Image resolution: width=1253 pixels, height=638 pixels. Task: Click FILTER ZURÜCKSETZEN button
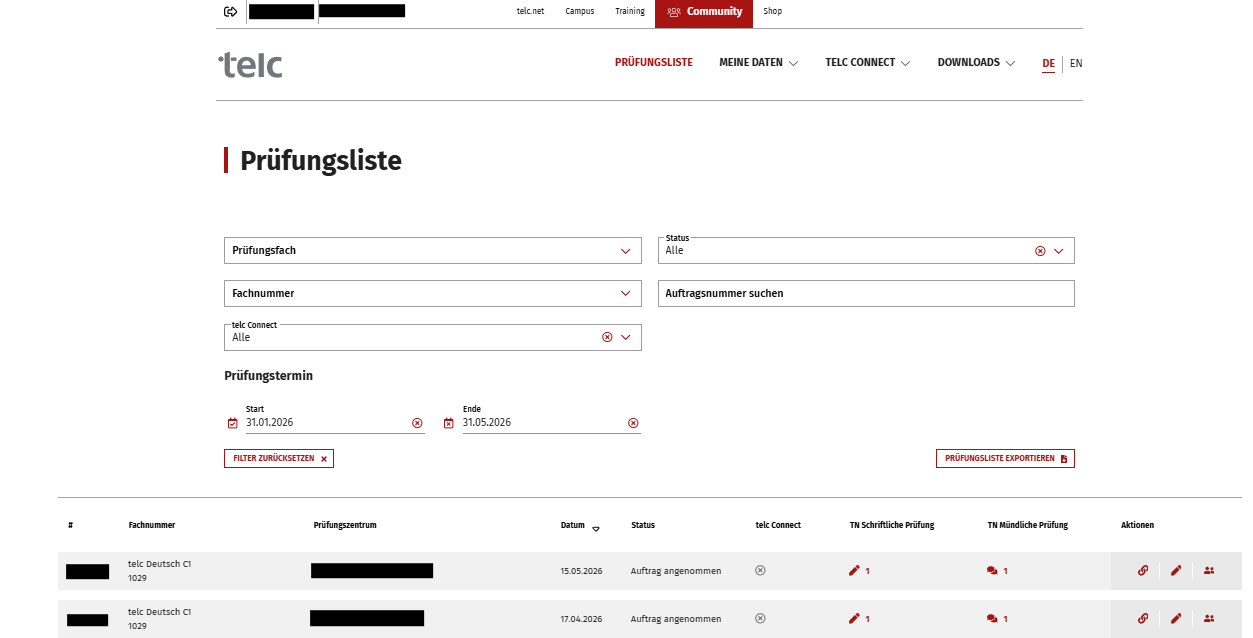(279, 458)
